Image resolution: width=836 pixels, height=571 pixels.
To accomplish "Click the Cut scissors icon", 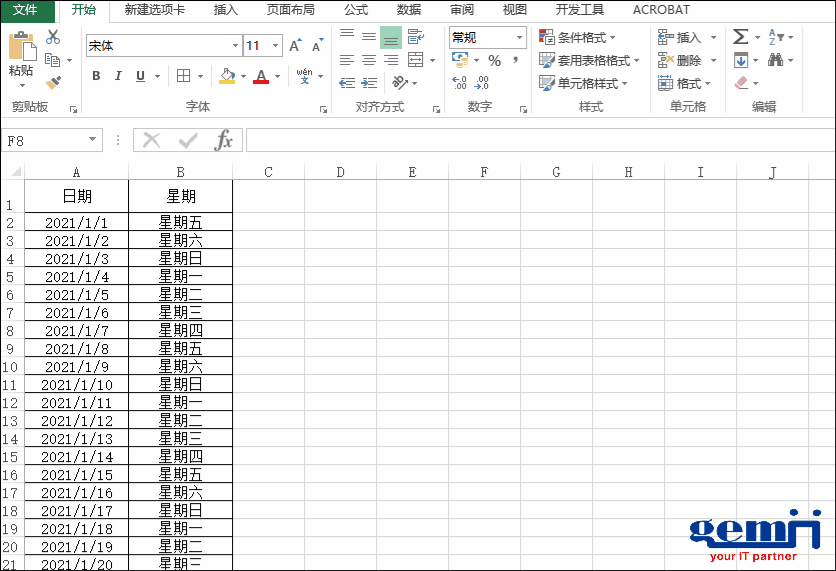I will (x=53, y=38).
